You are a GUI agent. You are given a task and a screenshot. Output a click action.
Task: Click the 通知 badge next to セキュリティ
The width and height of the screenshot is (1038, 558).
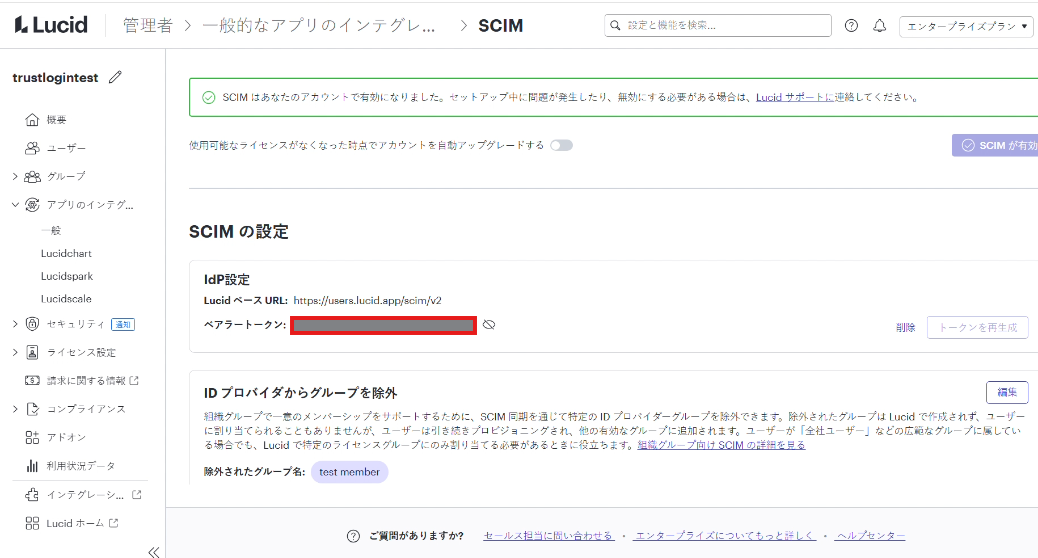[x=123, y=324]
